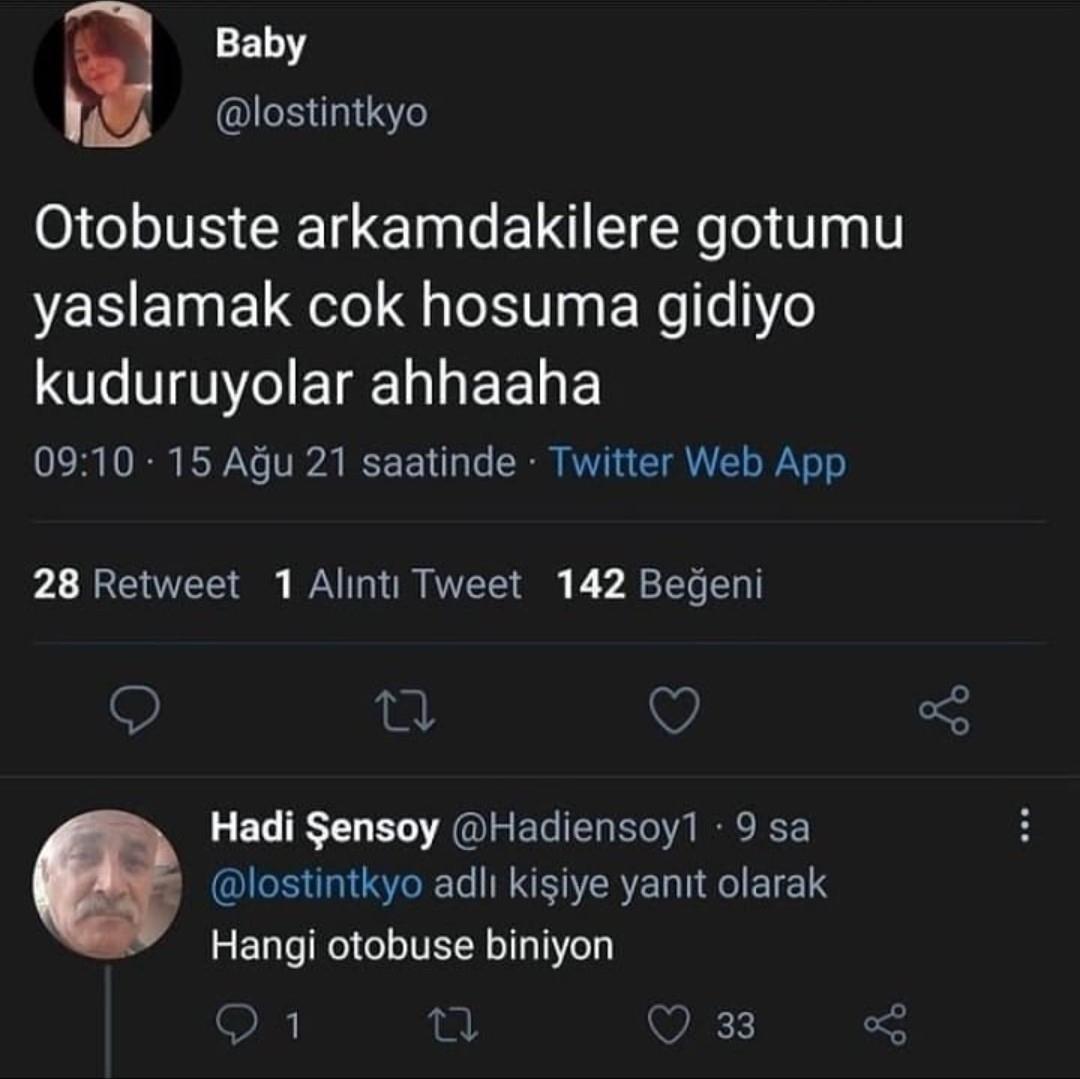The height and width of the screenshot is (1079, 1080).
Task: Retweet the main tweet by Baby
Action: (x=404, y=711)
